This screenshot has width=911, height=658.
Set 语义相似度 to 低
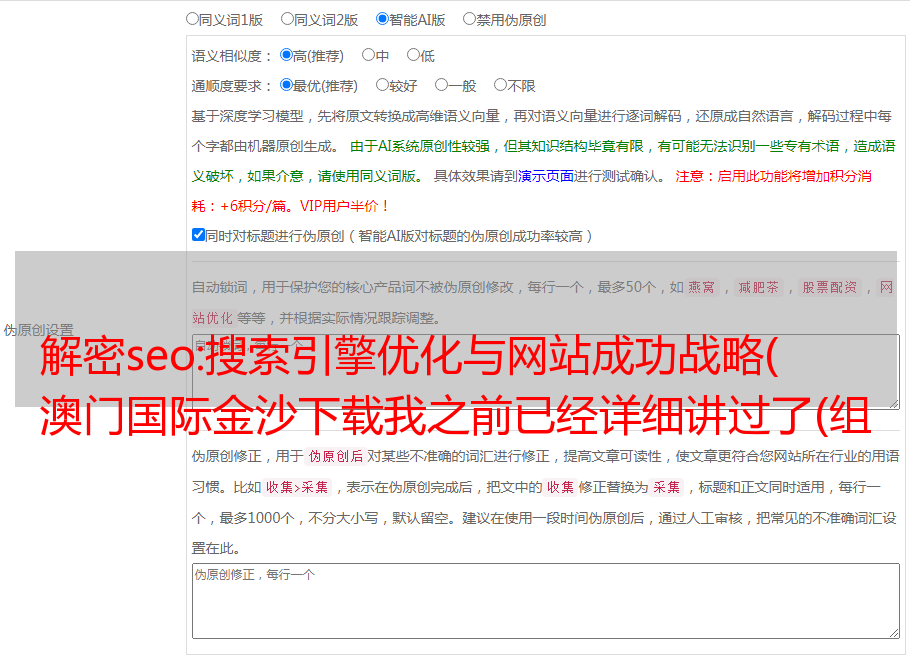413,55
